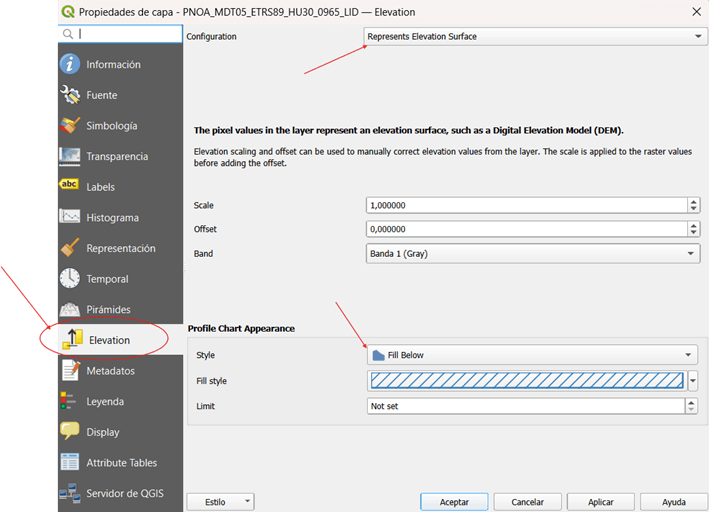Screen dimensions: 709x512
Task: Open the Style Fill Below dropdown
Action: coord(533,355)
